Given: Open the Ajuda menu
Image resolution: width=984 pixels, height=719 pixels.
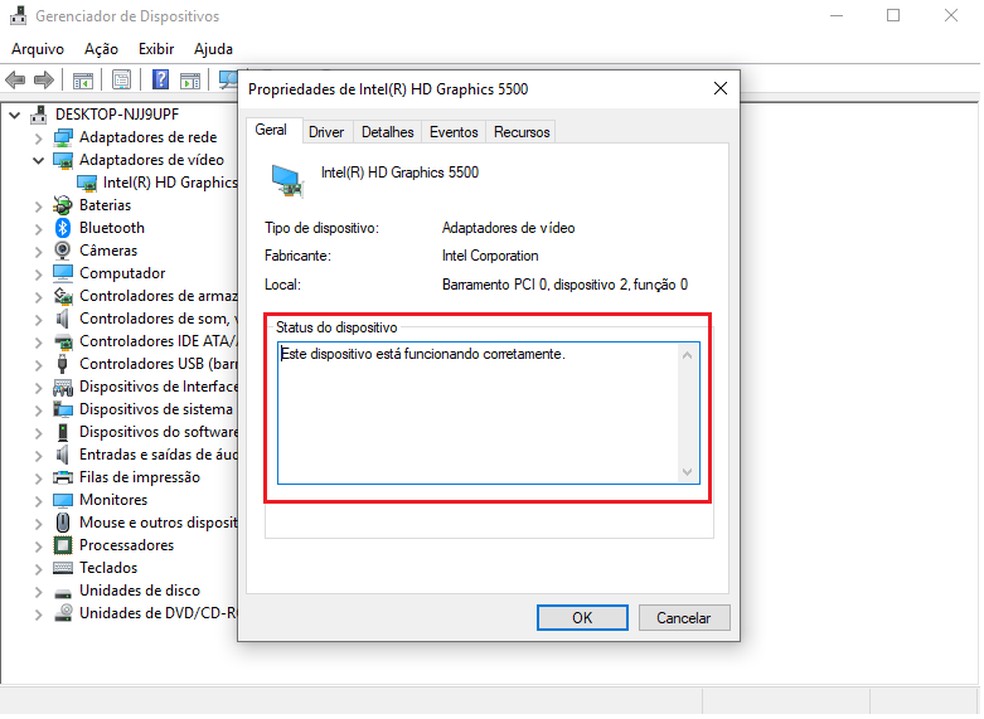Looking at the screenshot, I should [x=213, y=49].
